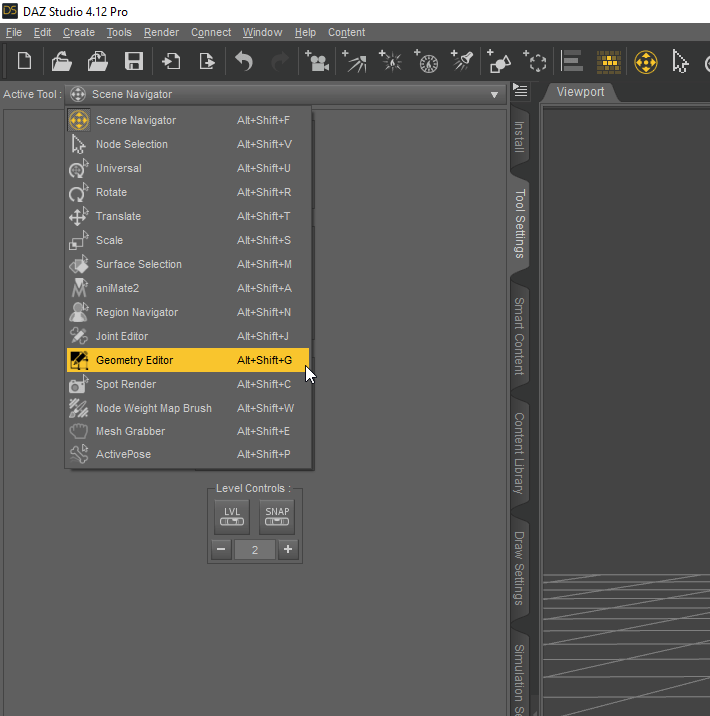The height and width of the screenshot is (716, 710).
Task: Toggle the SNAP level control button
Action: coord(277,516)
